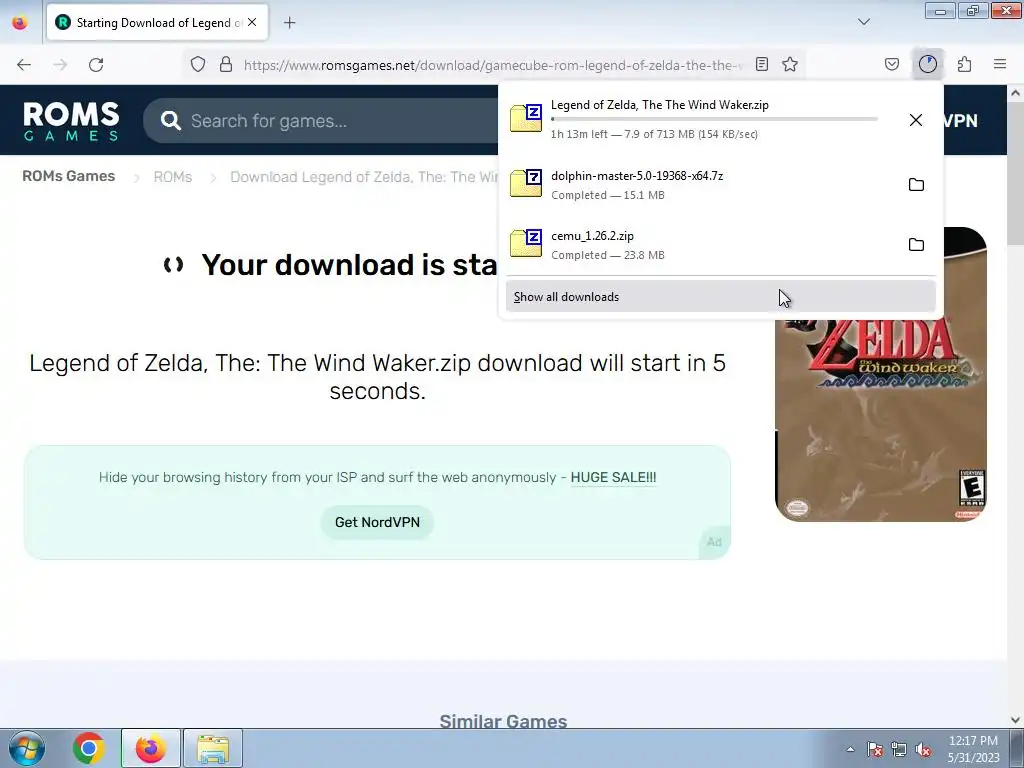Click the muted volume tray icon

tap(923, 749)
